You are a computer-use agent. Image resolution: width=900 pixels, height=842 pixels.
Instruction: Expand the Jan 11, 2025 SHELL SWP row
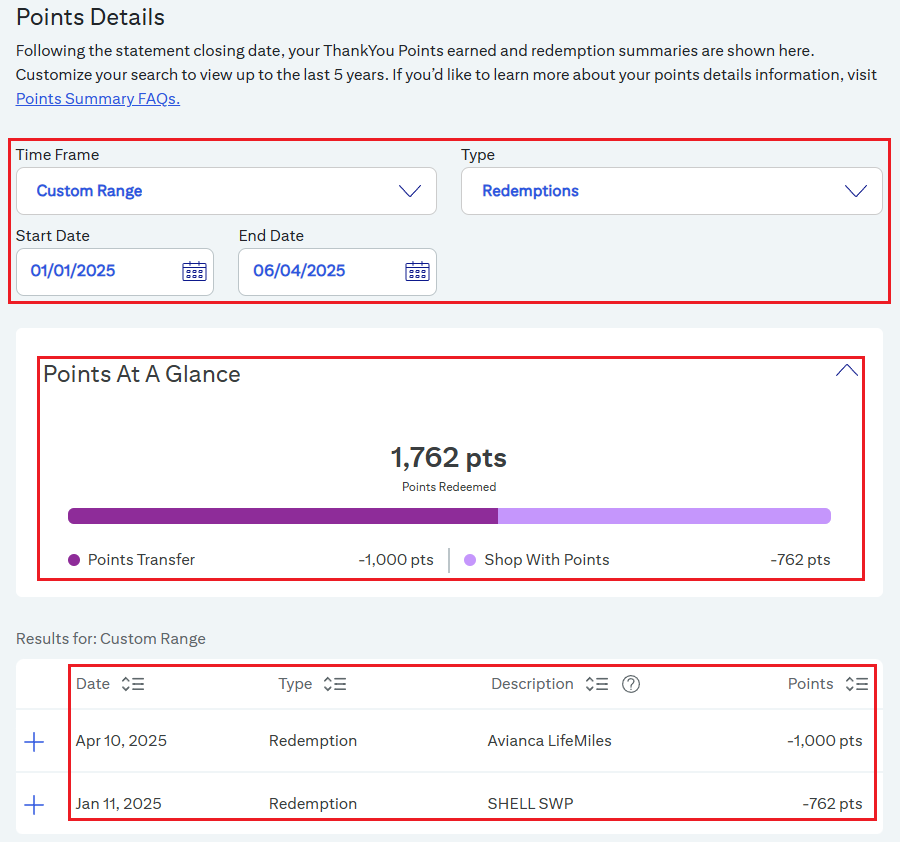34,805
